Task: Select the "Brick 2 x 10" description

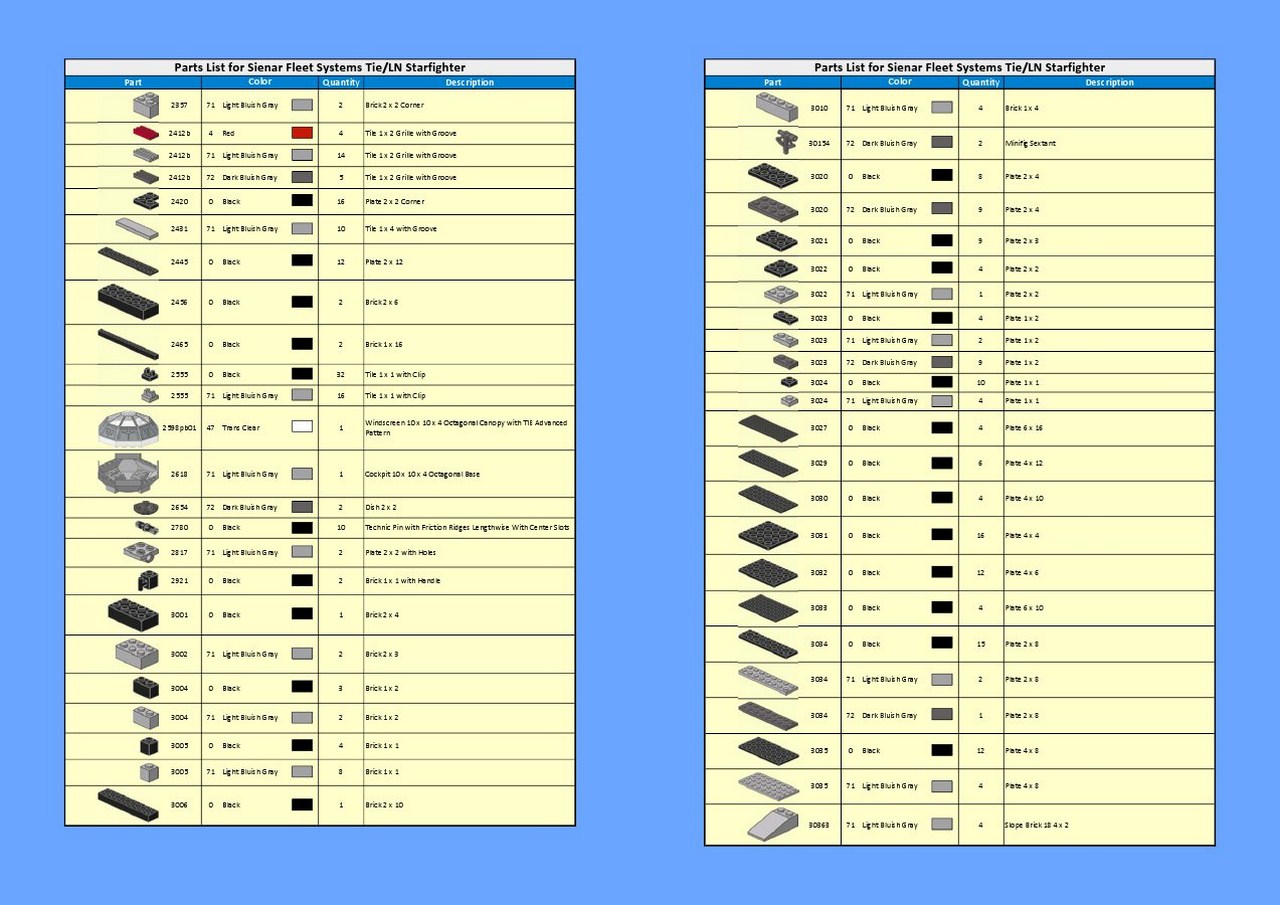Action: pyautogui.click(x=385, y=805)
